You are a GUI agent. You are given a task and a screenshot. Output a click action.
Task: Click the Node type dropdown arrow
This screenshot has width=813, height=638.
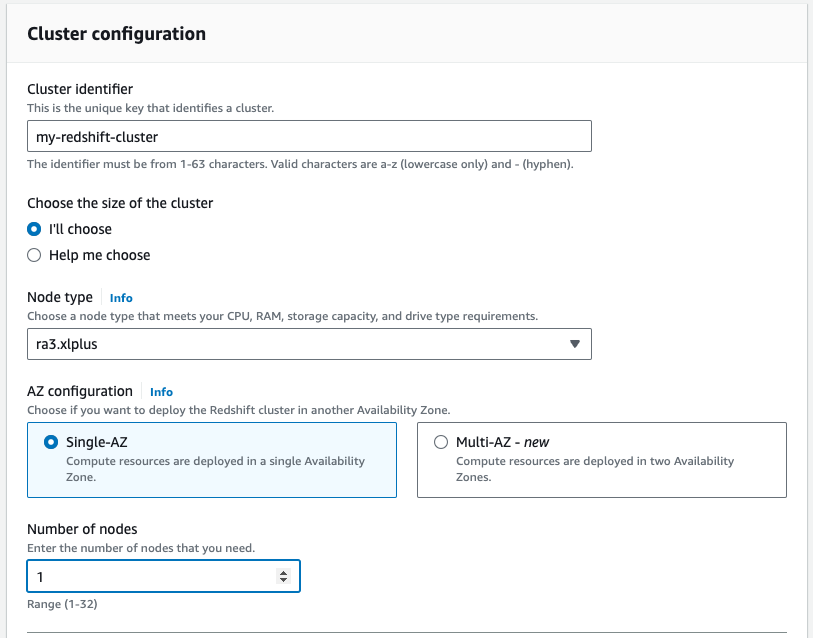pyautogui.click(x=574, y=344)
